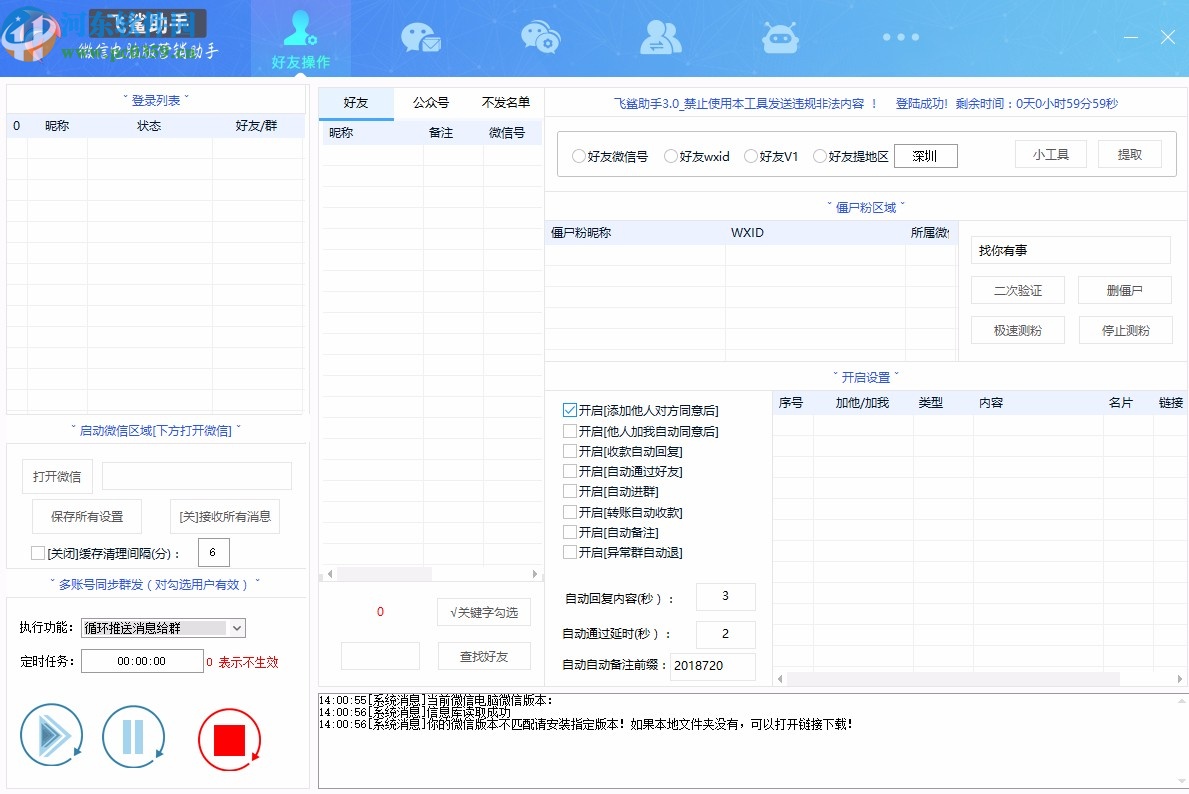Screen dimensions: 1189x794
Task: Collapse the 僵尸粉区域 section header
Action: (866, 207)
